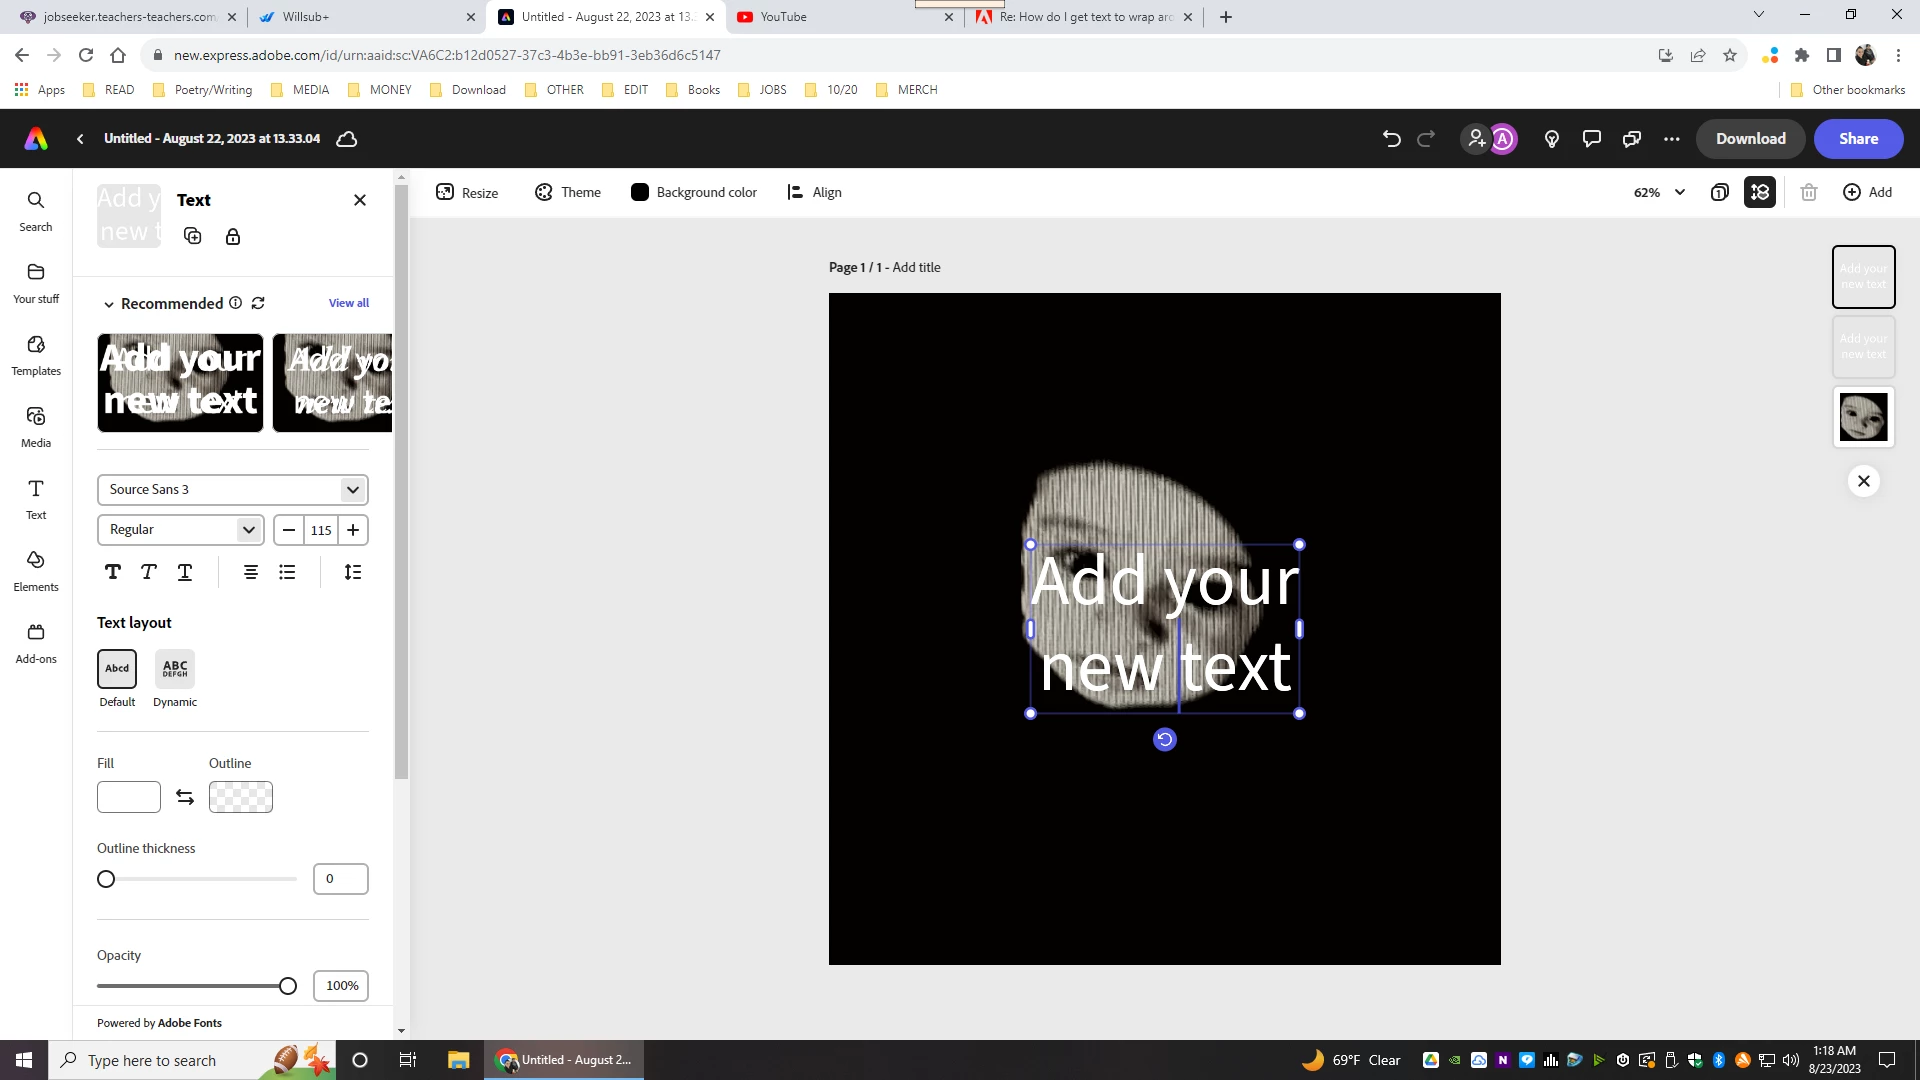Open the Theme menu
The height and width of the screenshot is (1080, 1920).
pyautogui.click(x=567, y=193)
